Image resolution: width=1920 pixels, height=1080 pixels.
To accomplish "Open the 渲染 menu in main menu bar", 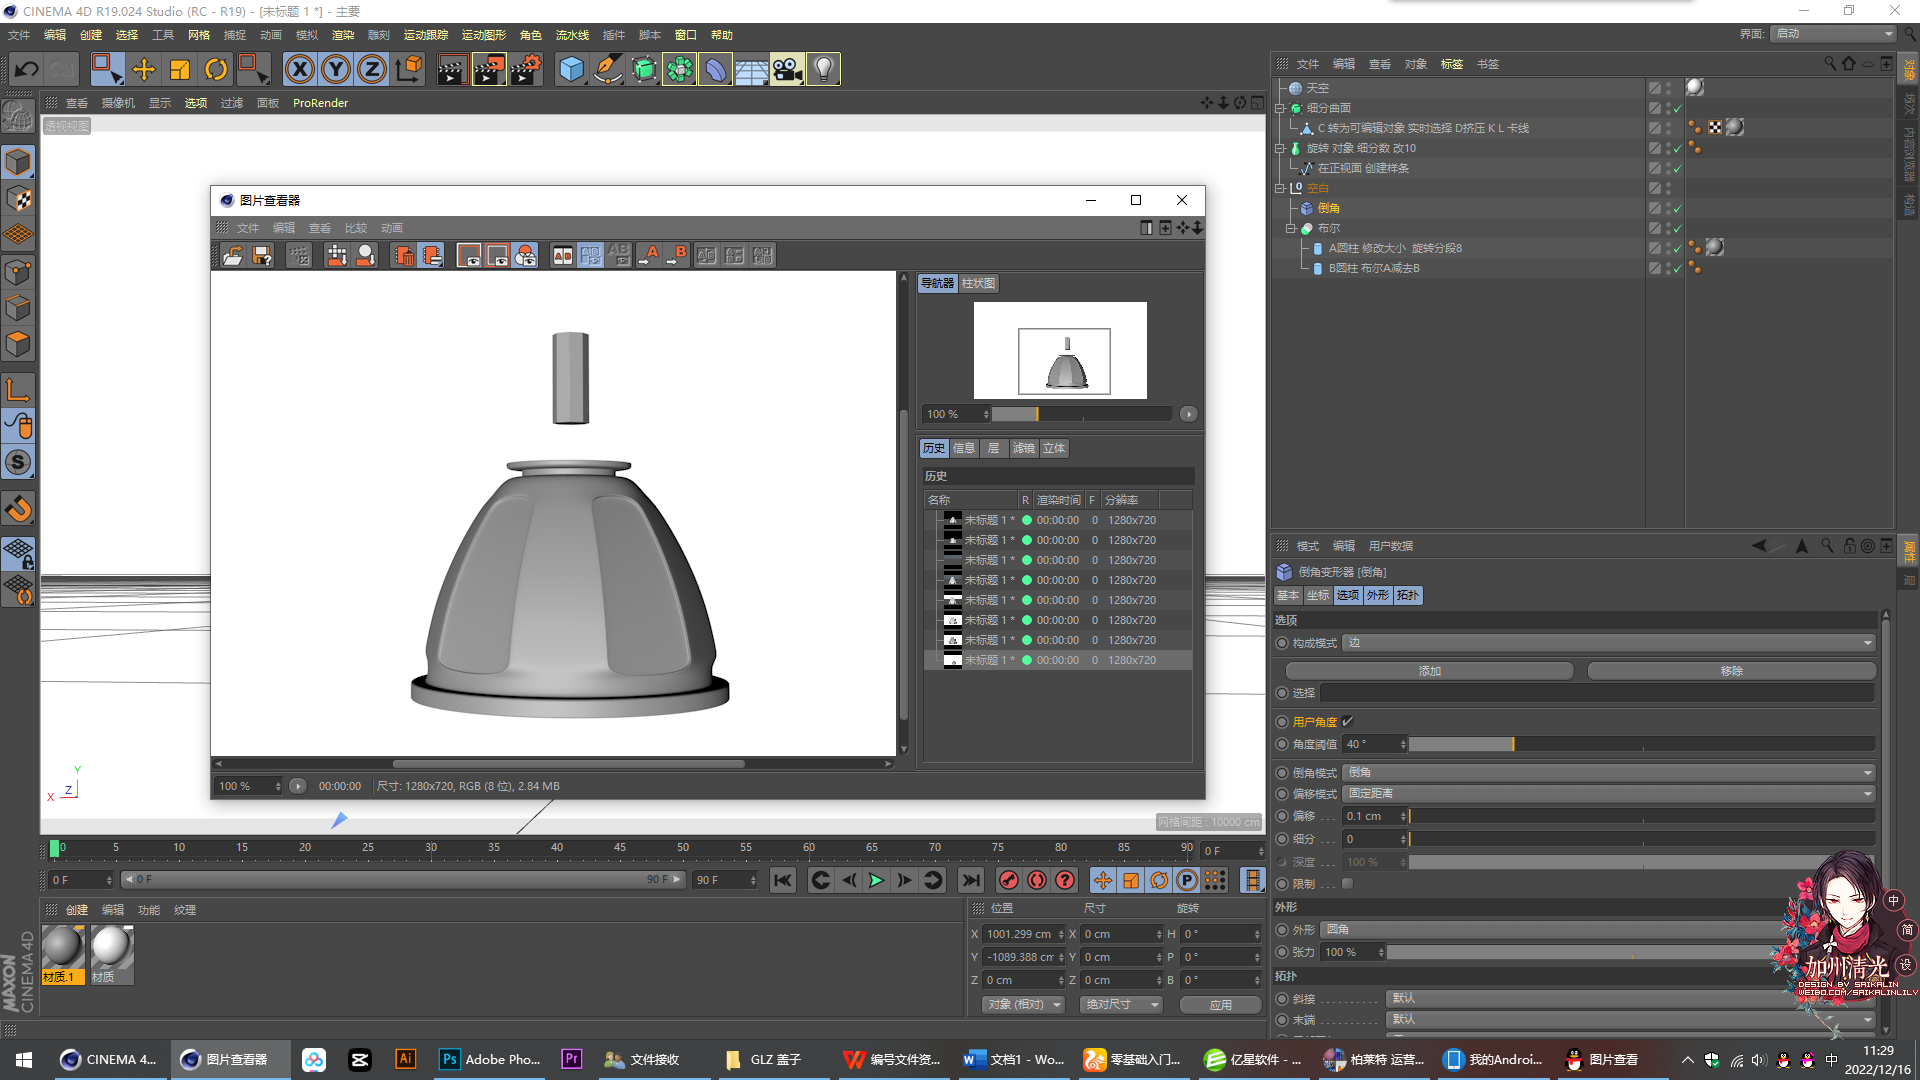I will [342, 35].
